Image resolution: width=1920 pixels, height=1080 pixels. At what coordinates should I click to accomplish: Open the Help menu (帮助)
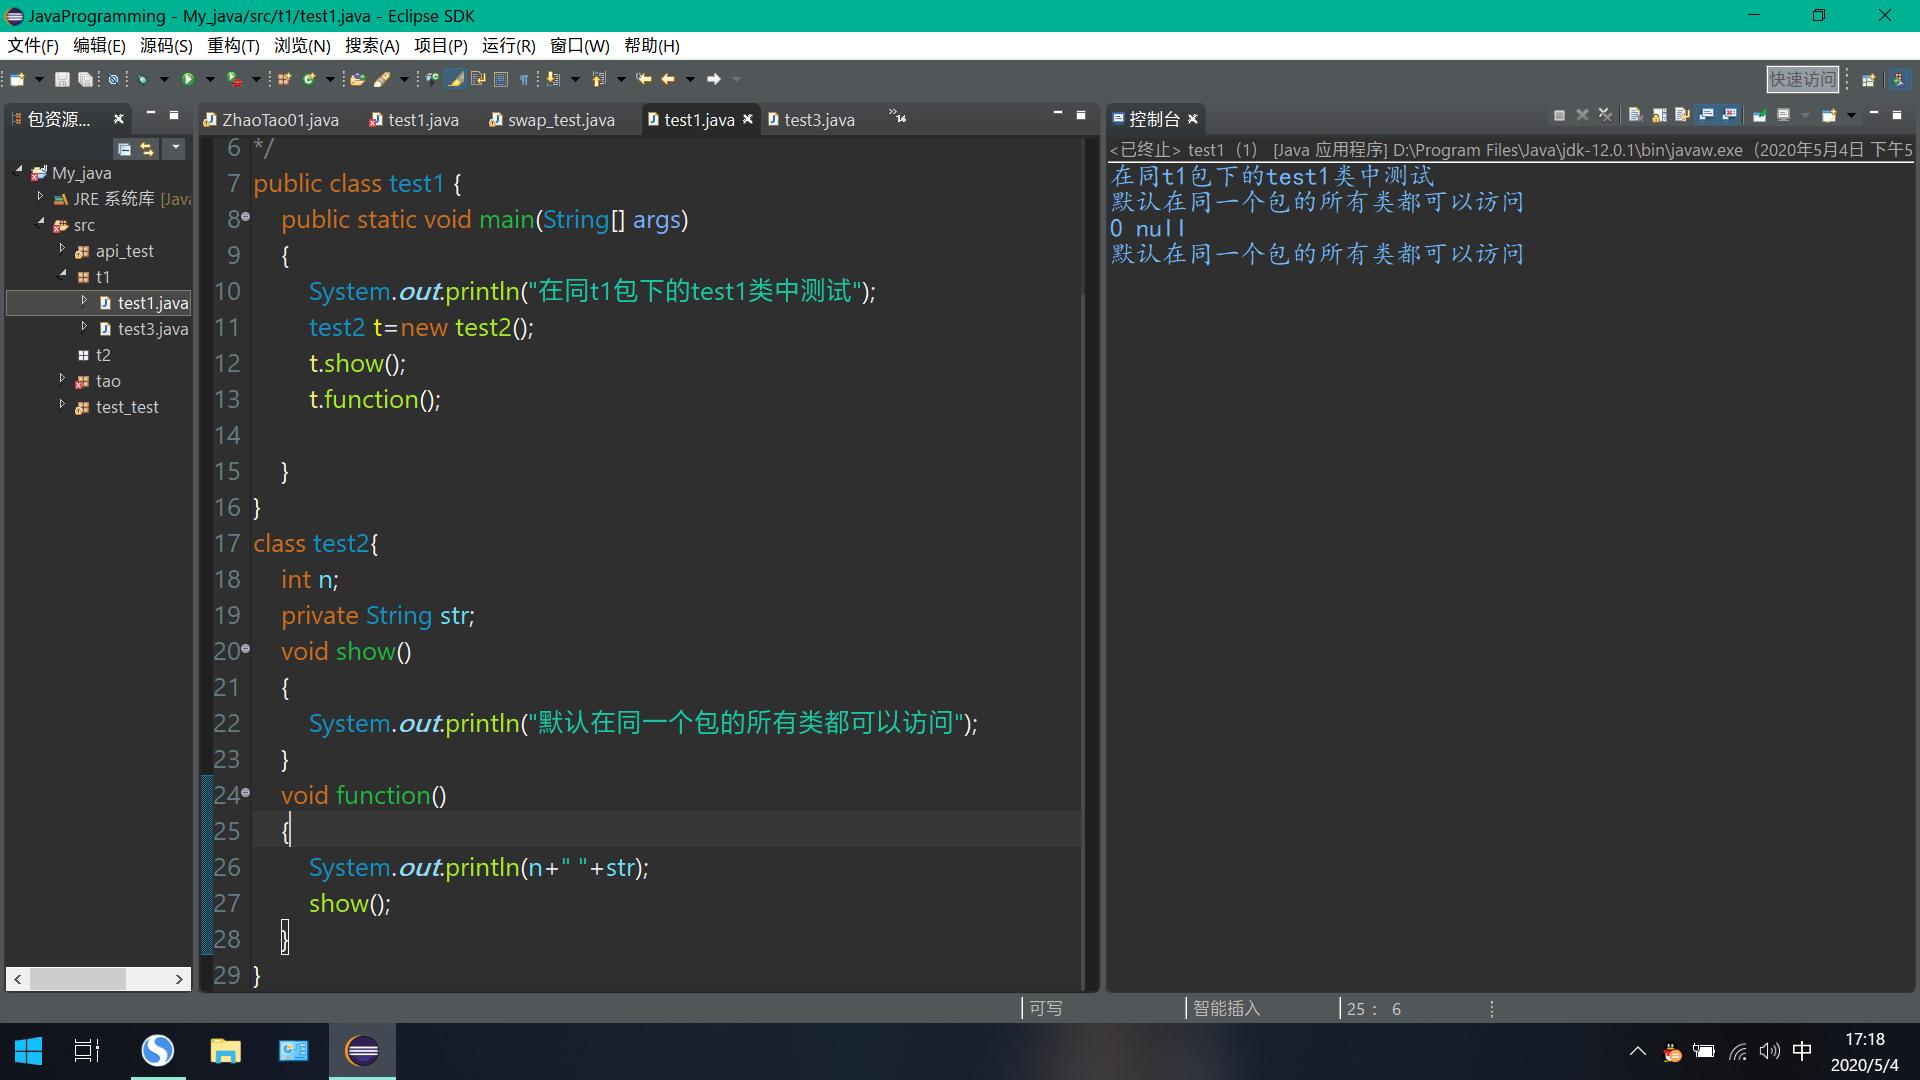tap(652, 46)
